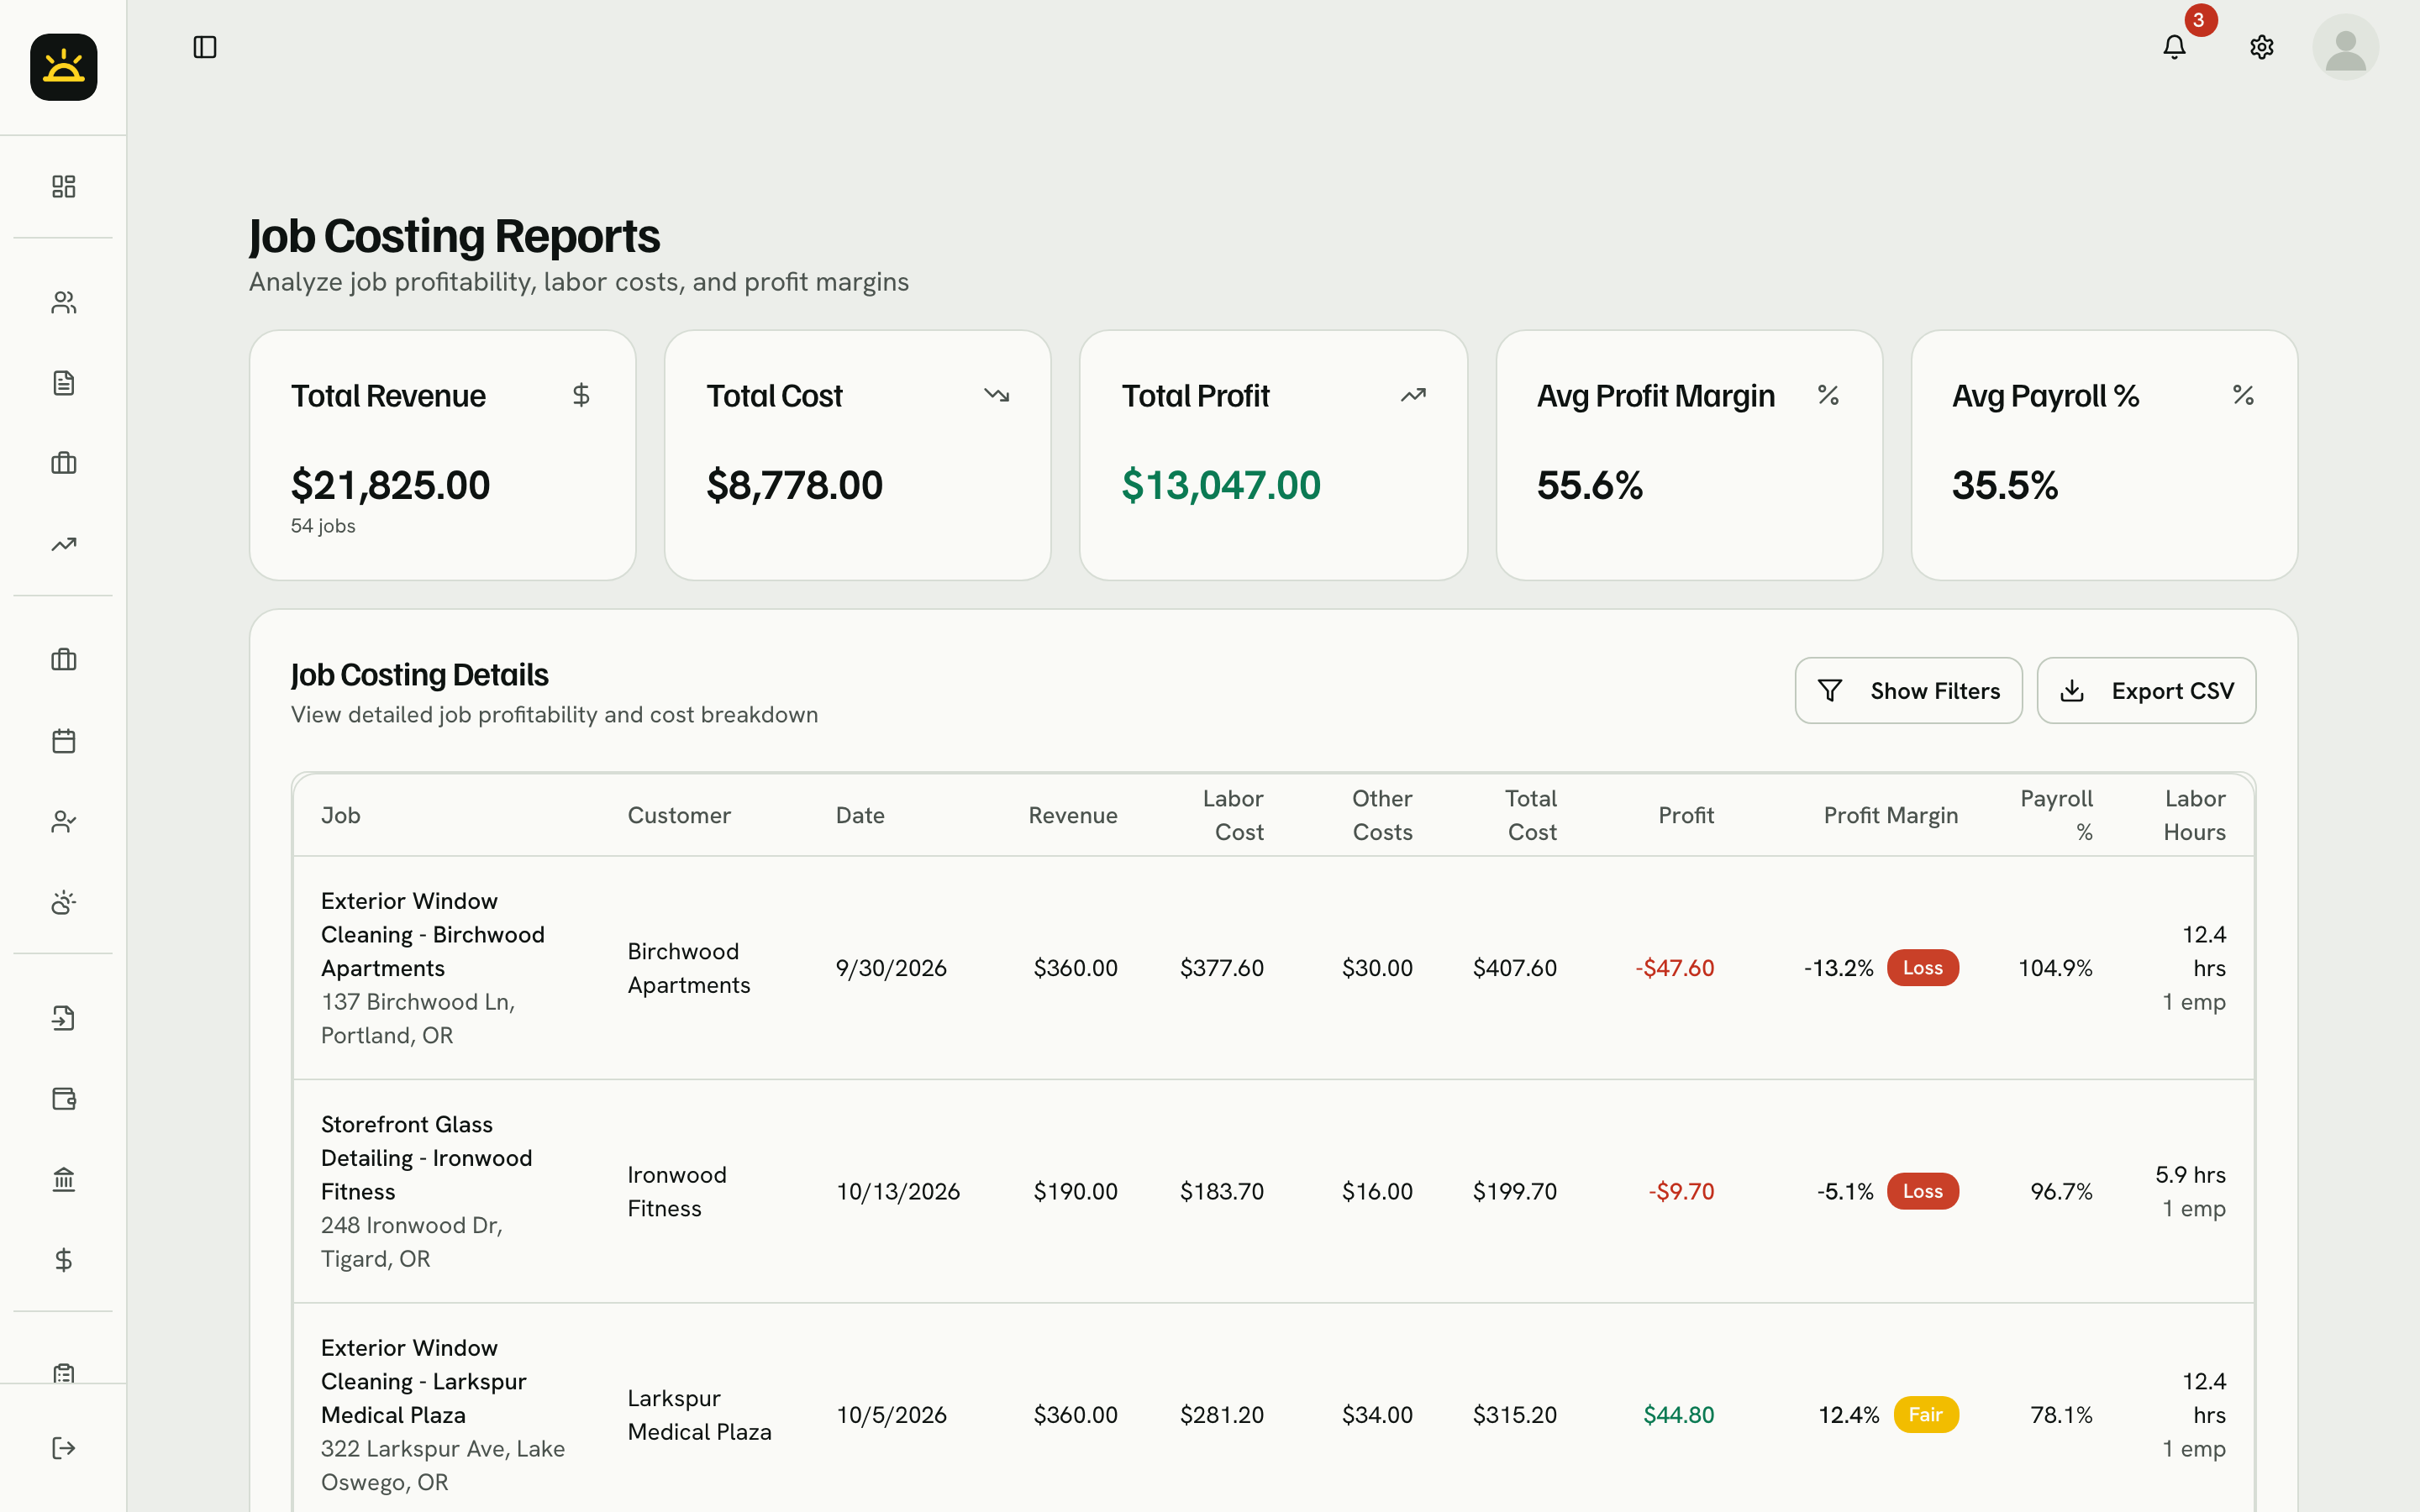Open the wallet icon in sidebar

(x=63, y=1098)
